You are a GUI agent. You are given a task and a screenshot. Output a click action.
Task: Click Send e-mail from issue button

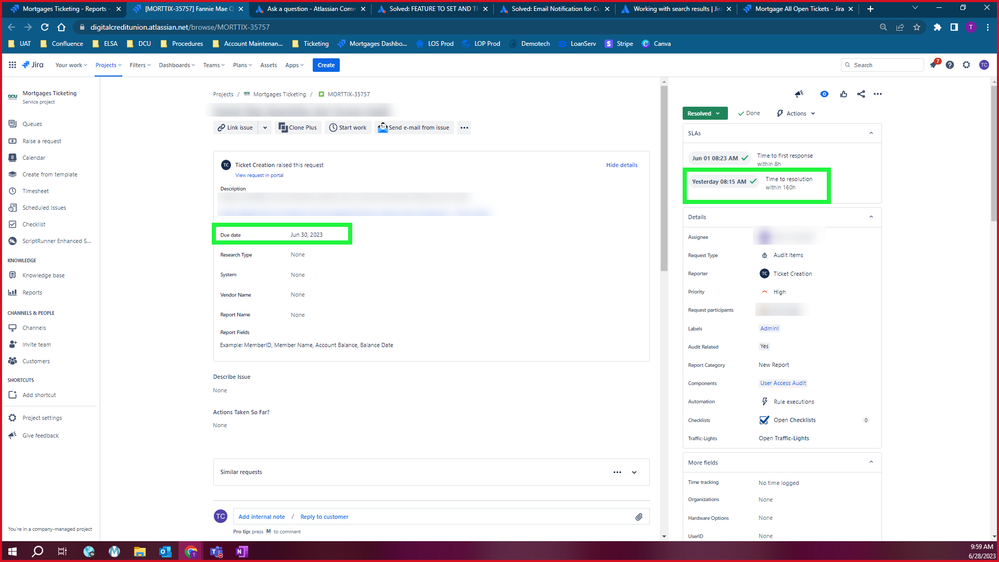click(414, 127)
